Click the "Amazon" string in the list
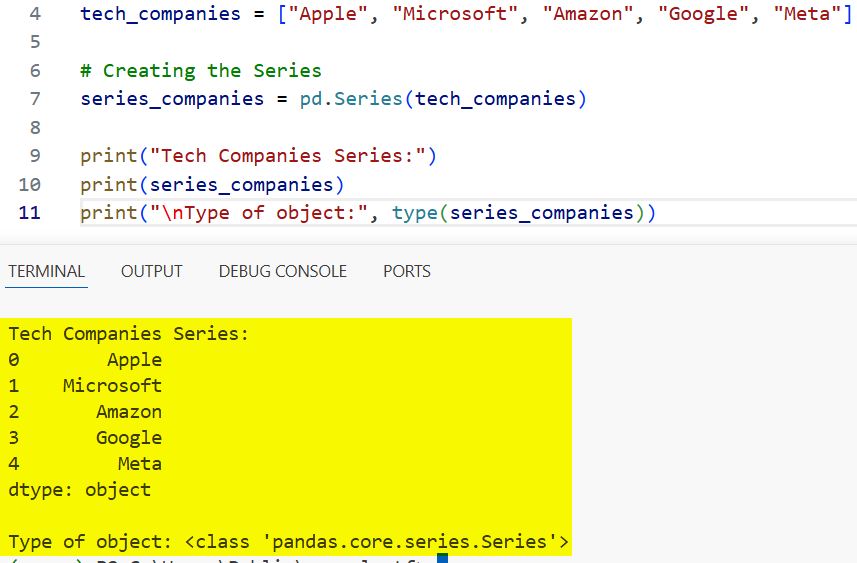The width and height of the screenshot is (857, 563). (588, 13)
